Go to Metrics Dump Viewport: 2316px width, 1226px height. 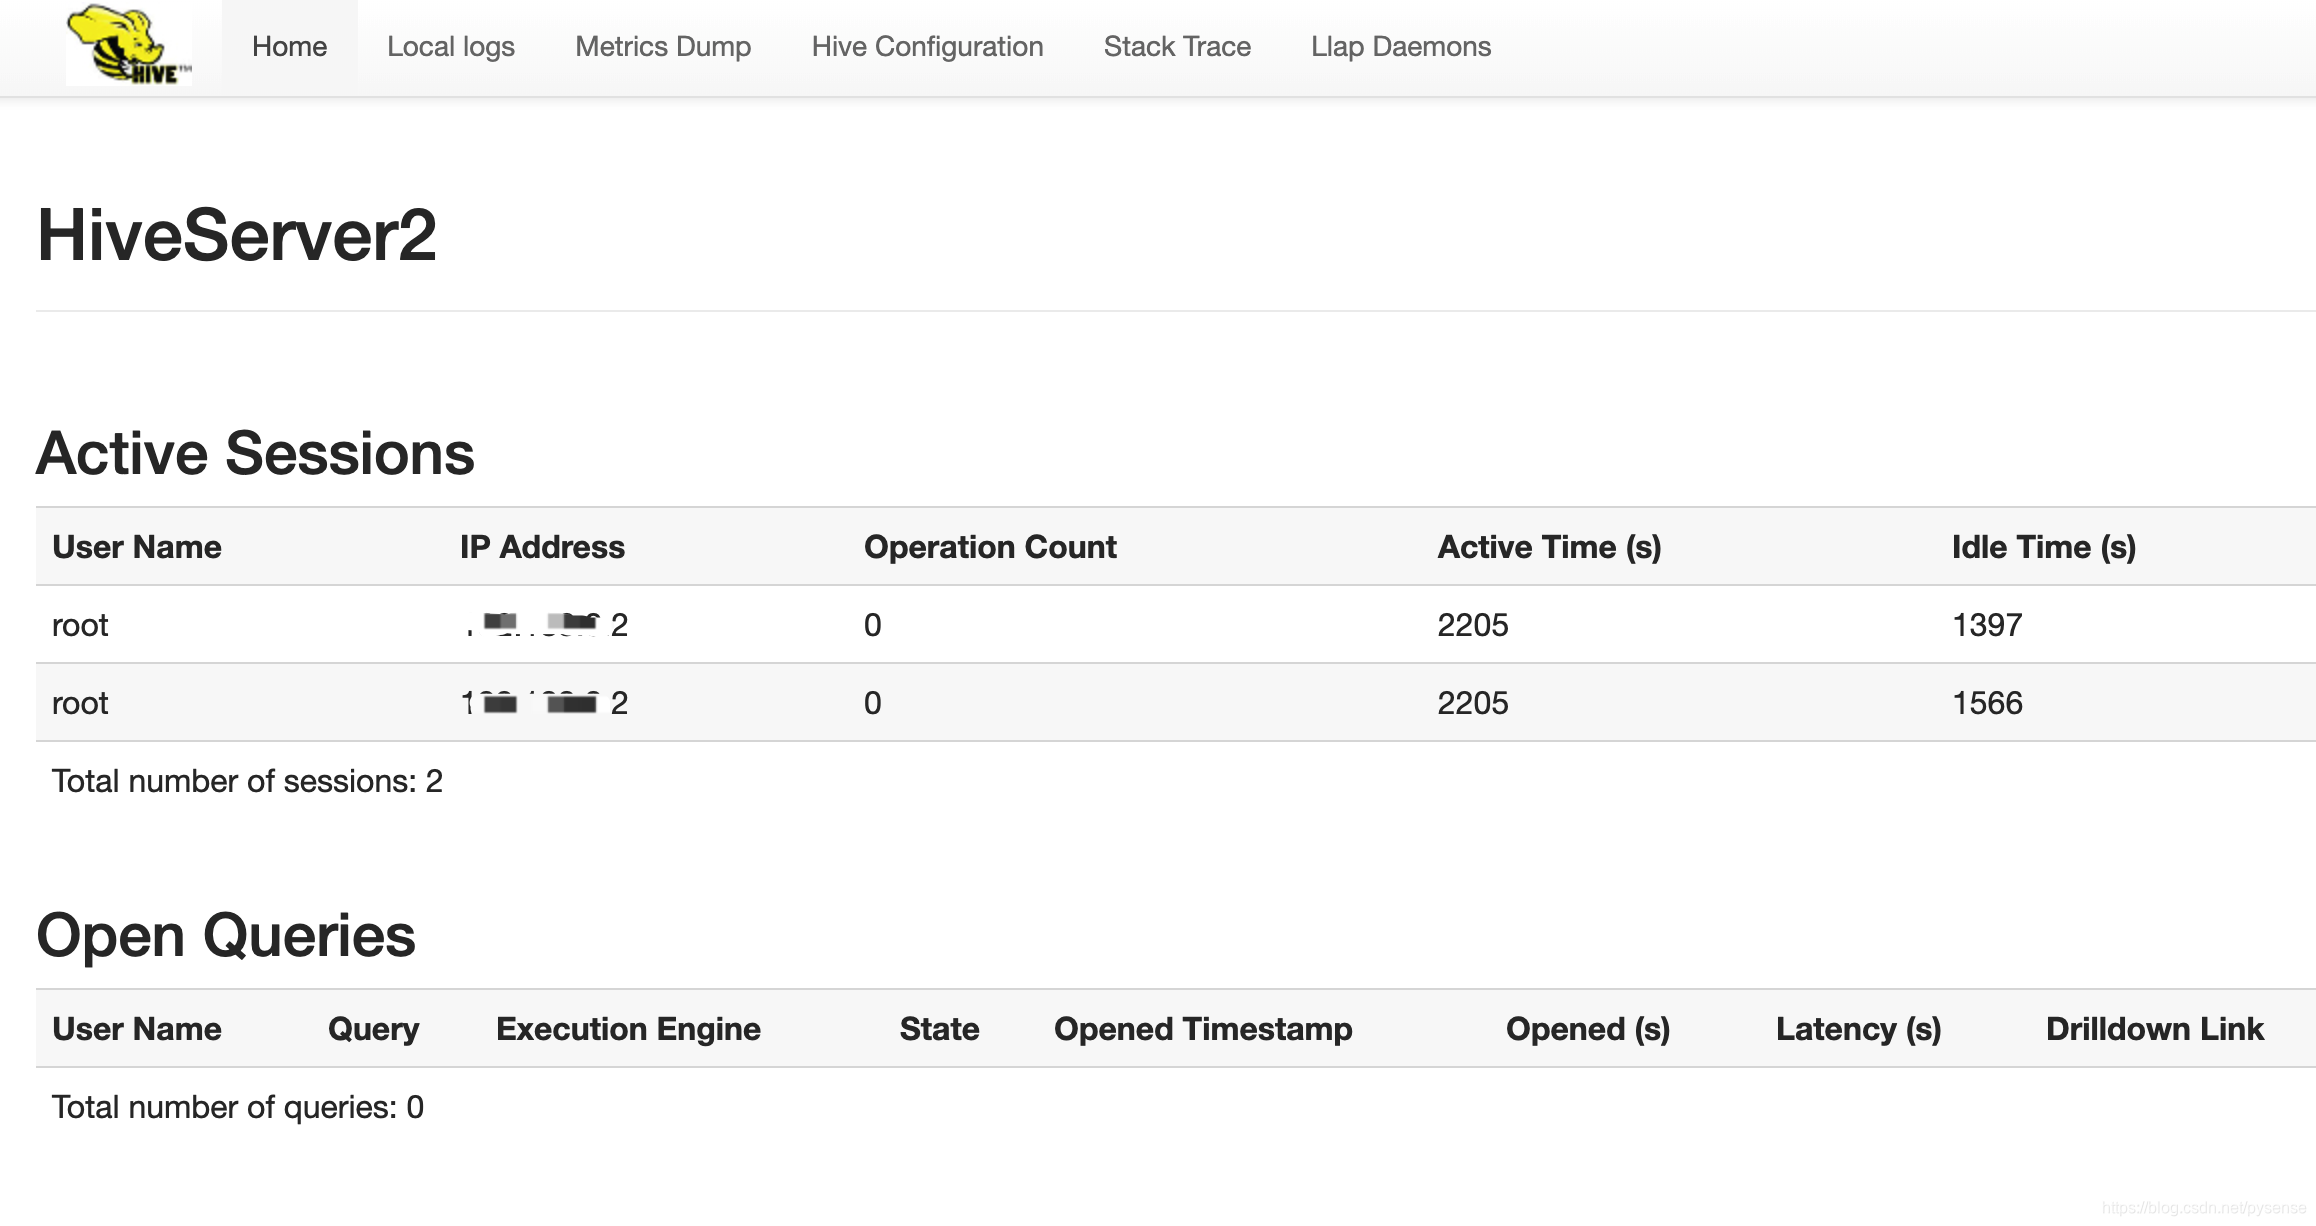tap(663, 47)
